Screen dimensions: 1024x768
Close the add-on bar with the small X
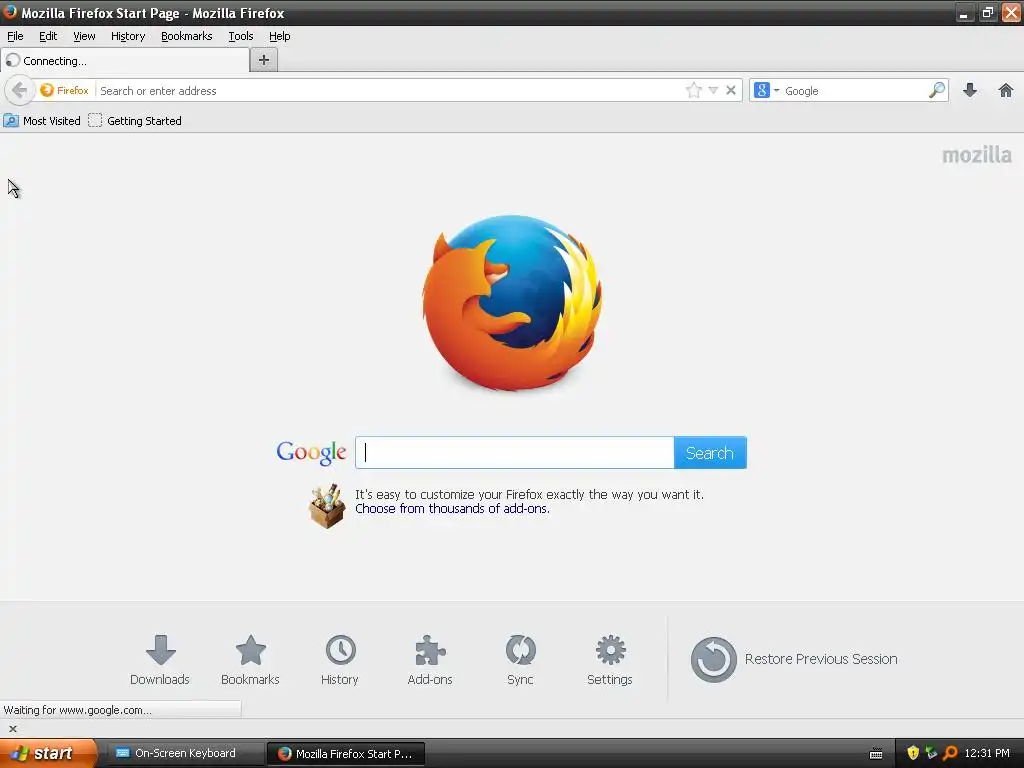pos(12,729)
